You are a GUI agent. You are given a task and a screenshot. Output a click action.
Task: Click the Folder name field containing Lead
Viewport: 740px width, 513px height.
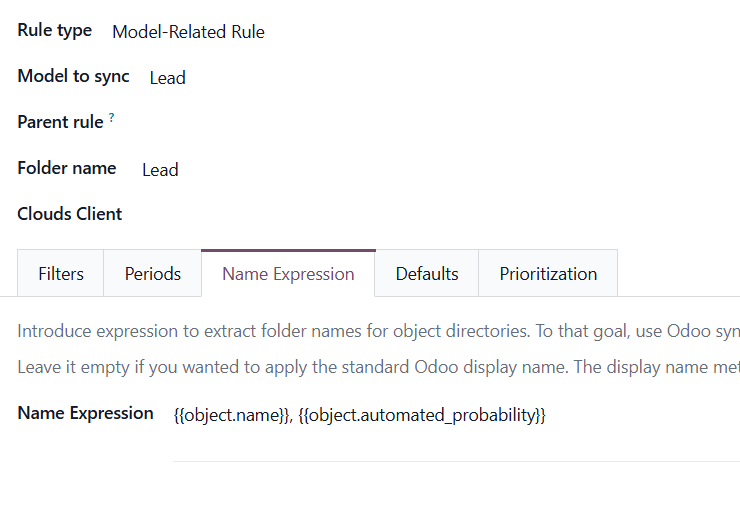pyautogui.click(x=160, y=170)
